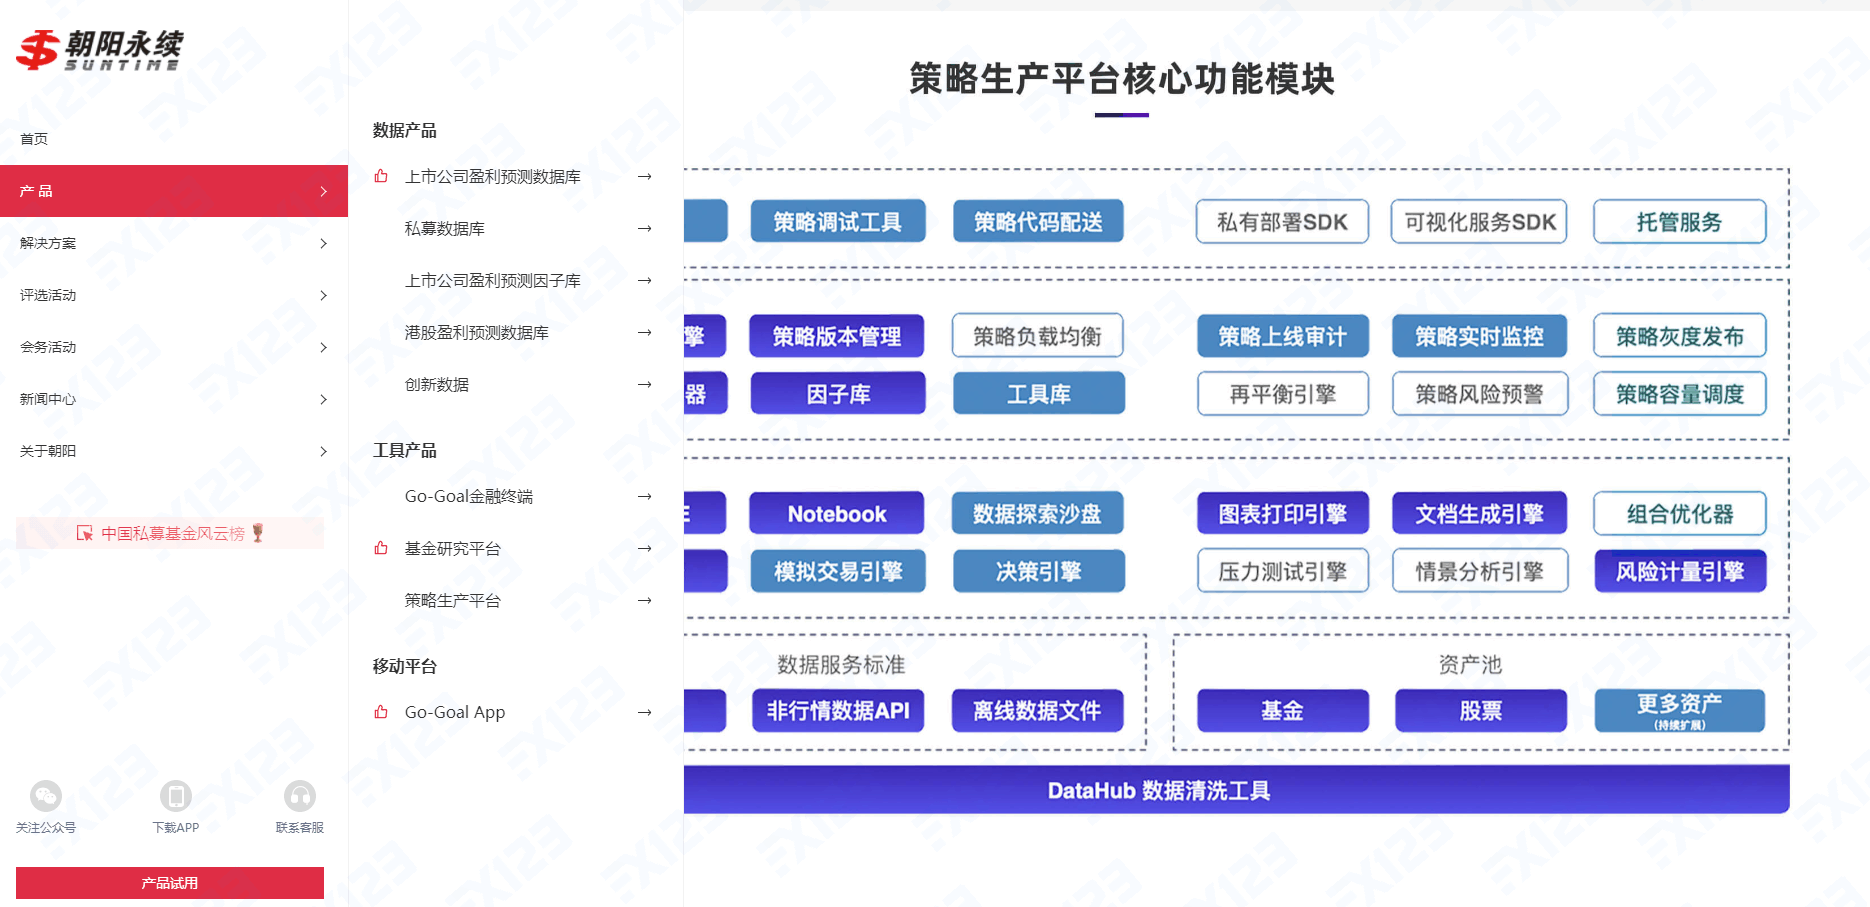
Task: Expand the 新闻中心 menu chevron
Action: (x=324, y=399)
